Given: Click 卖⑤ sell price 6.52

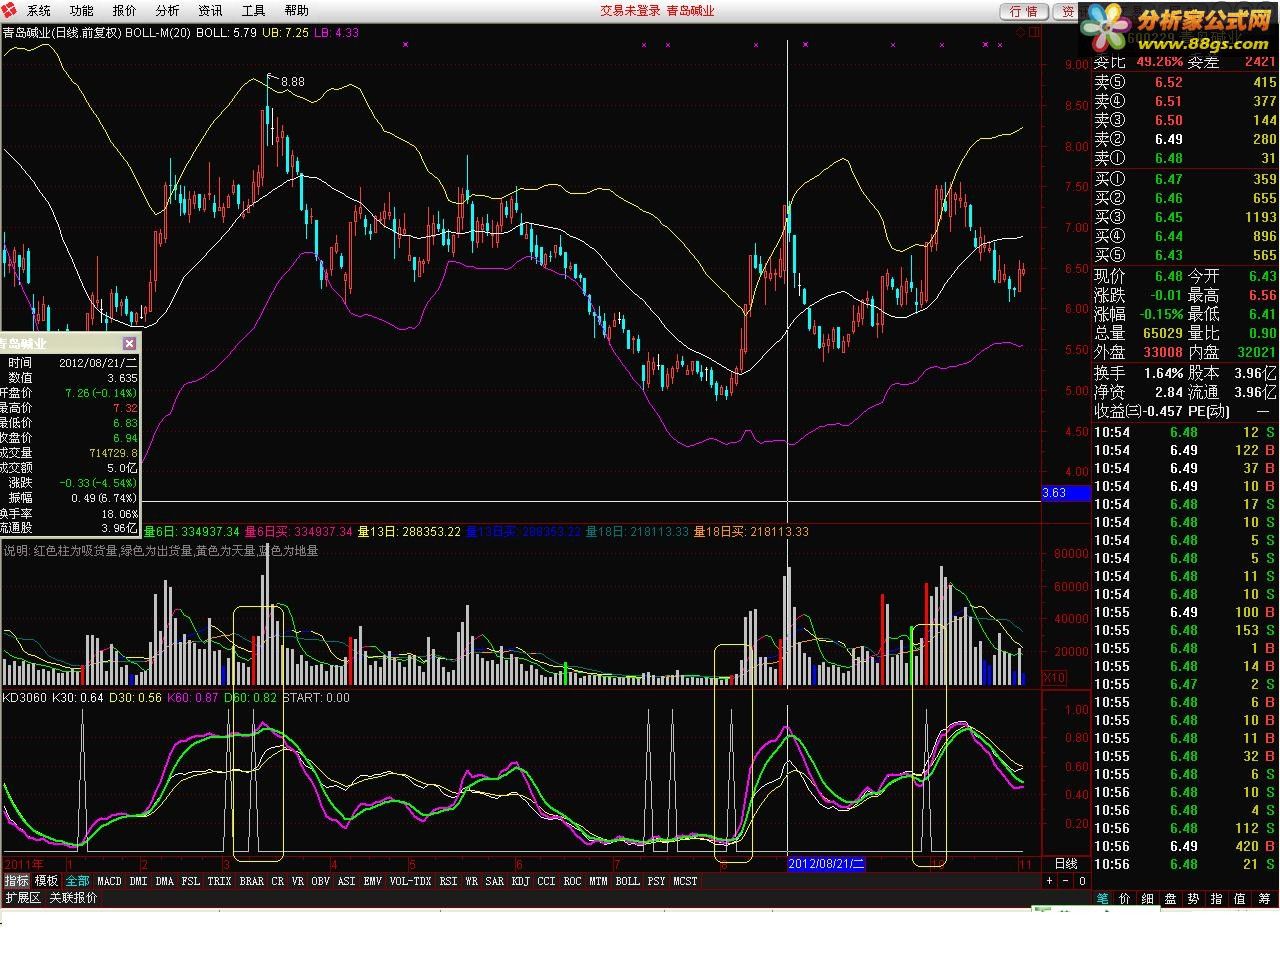Looking at the screenshot, I should 1168,83.
